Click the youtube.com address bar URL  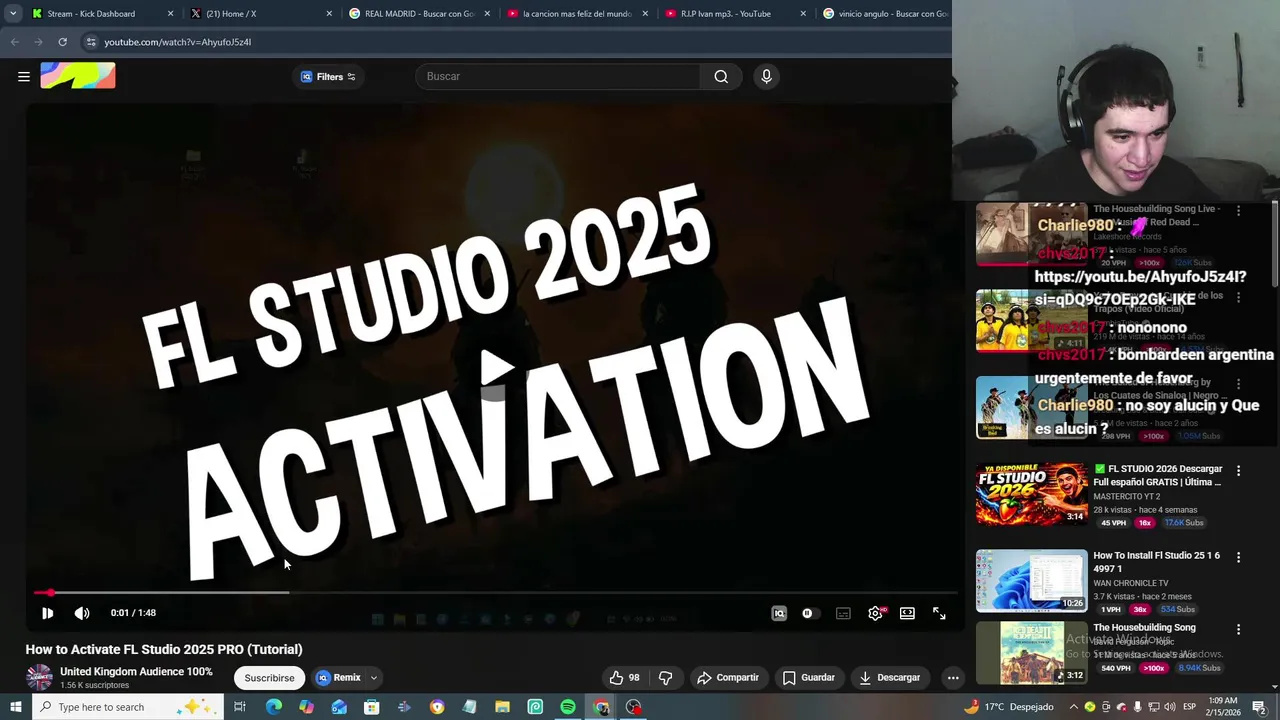point(177,42)
